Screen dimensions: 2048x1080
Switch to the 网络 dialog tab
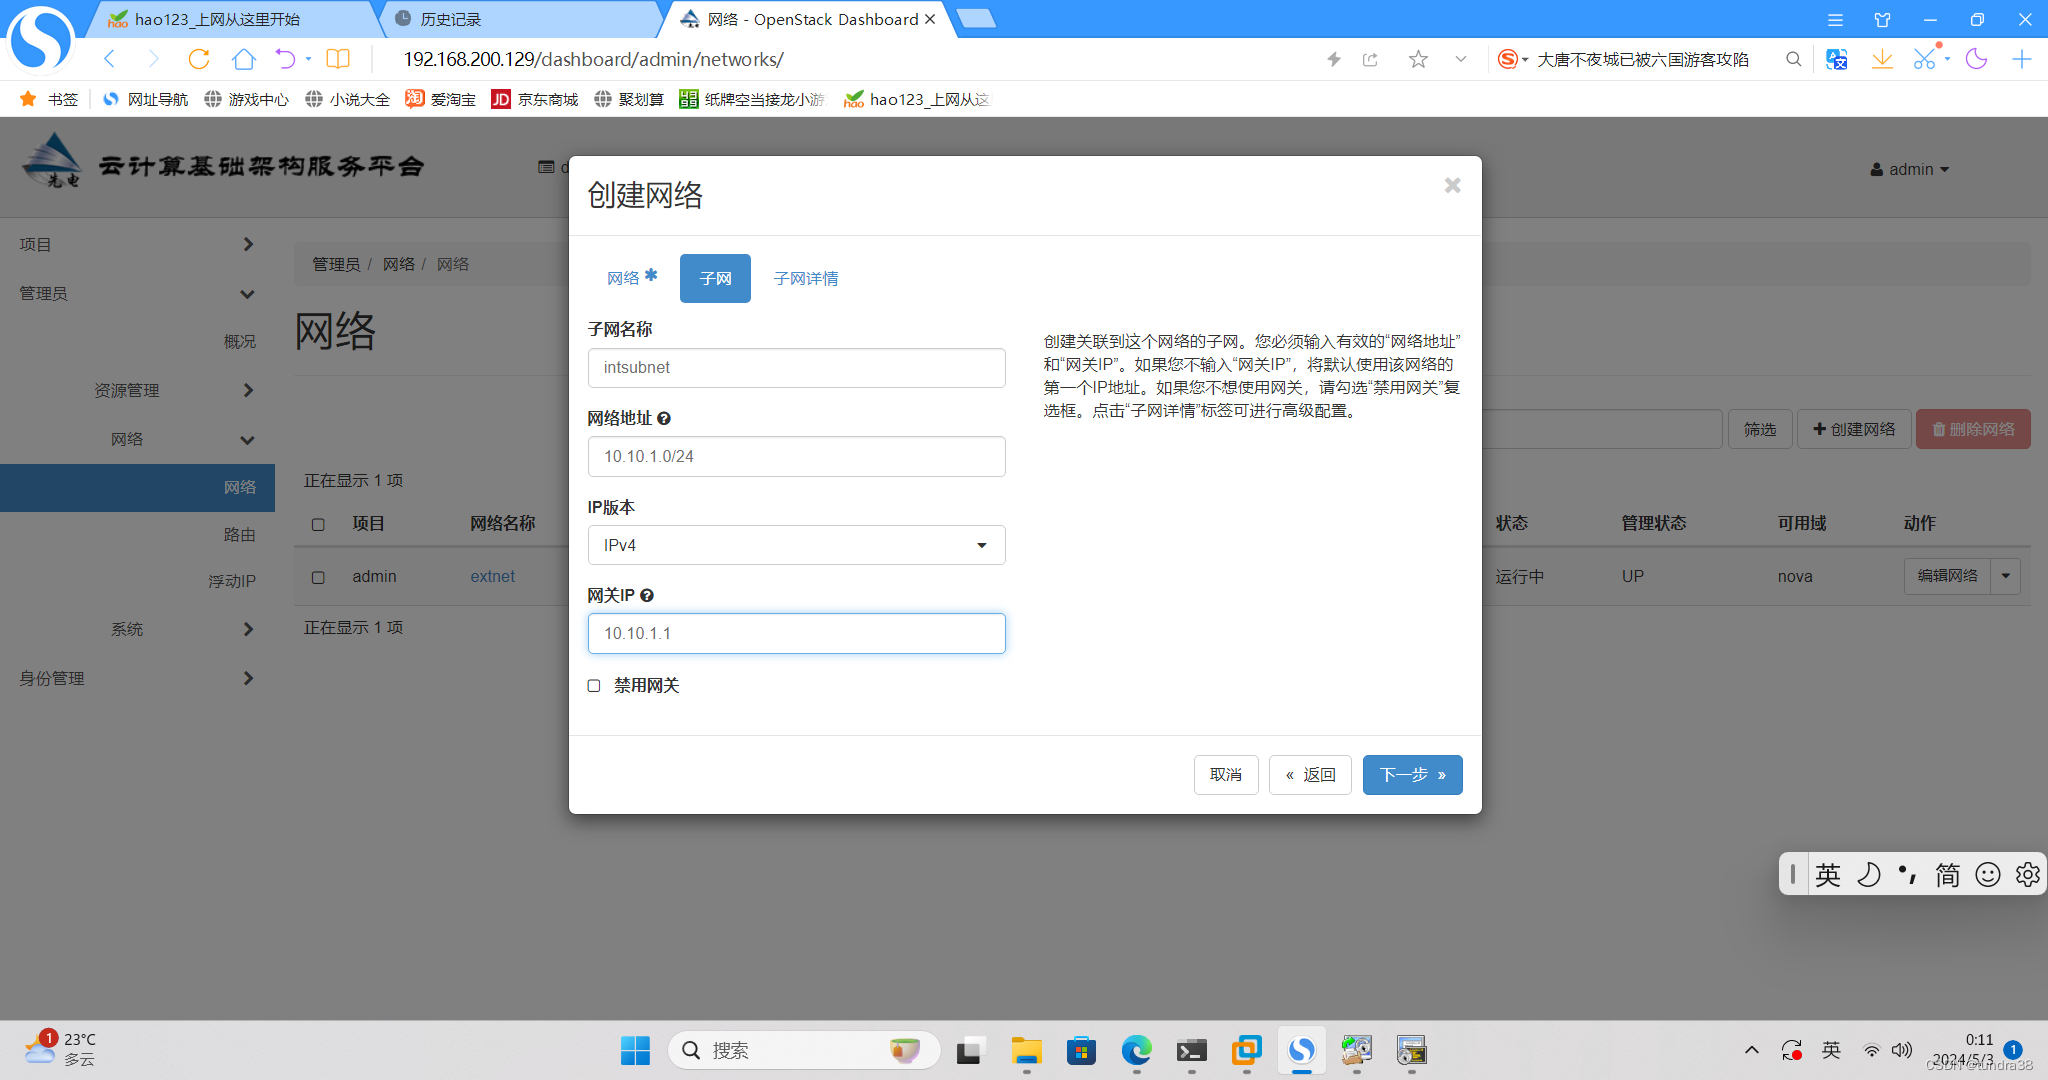(631, 278)
